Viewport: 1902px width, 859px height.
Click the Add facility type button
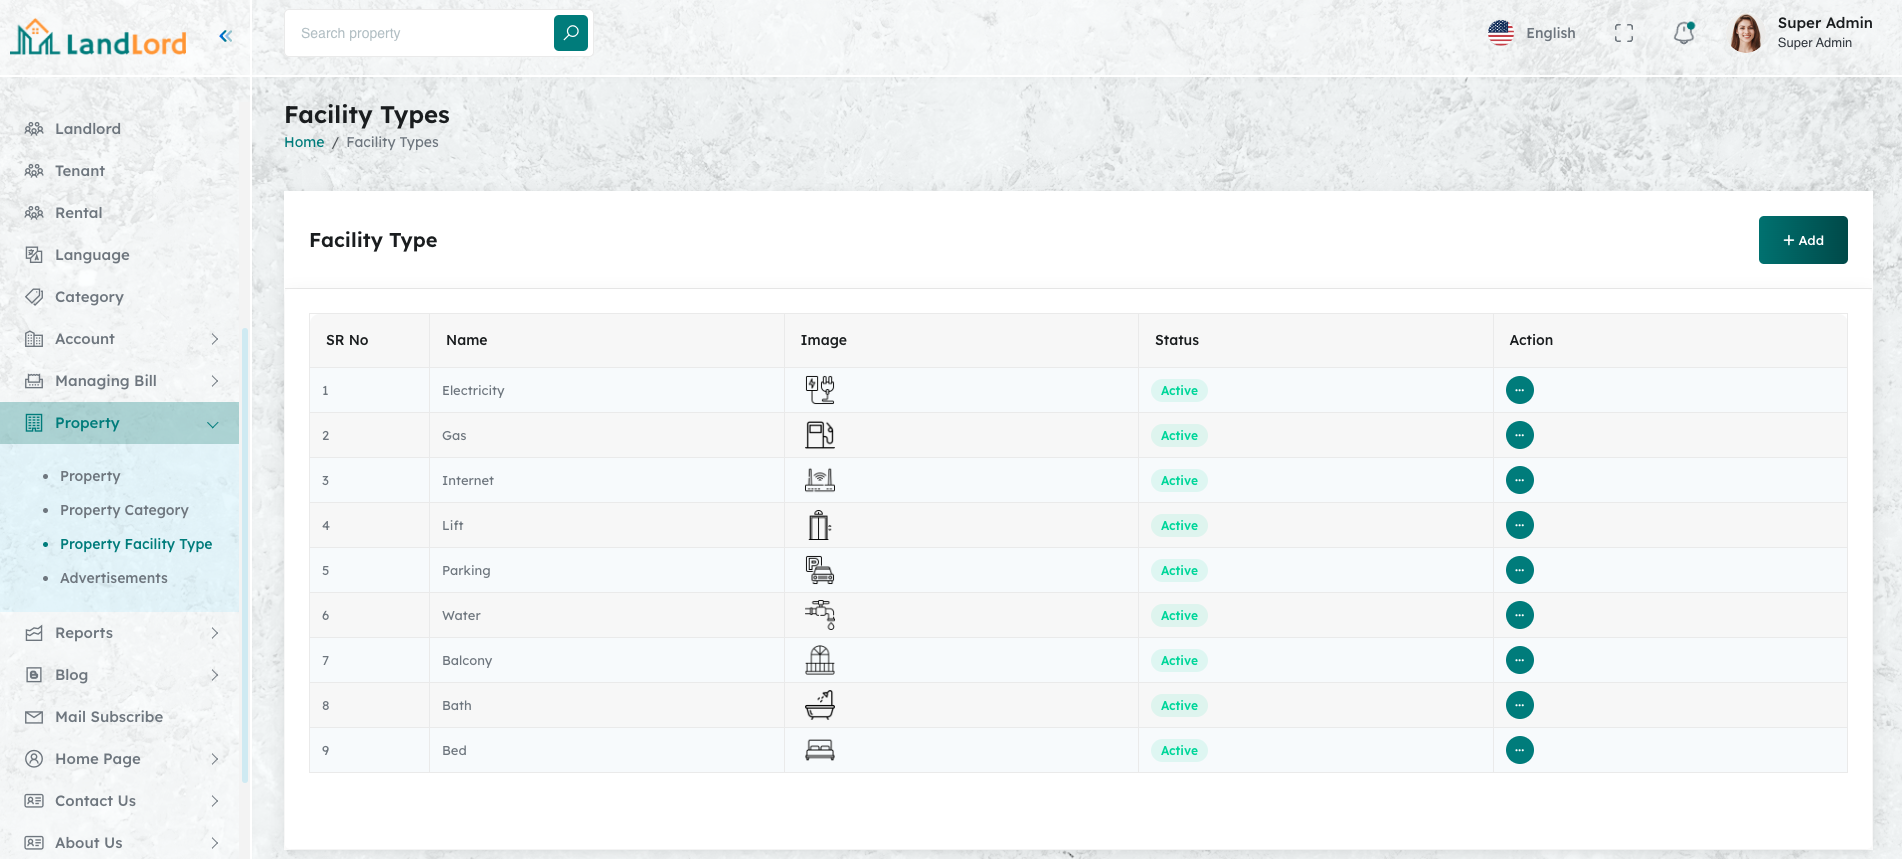[1802, 240]
